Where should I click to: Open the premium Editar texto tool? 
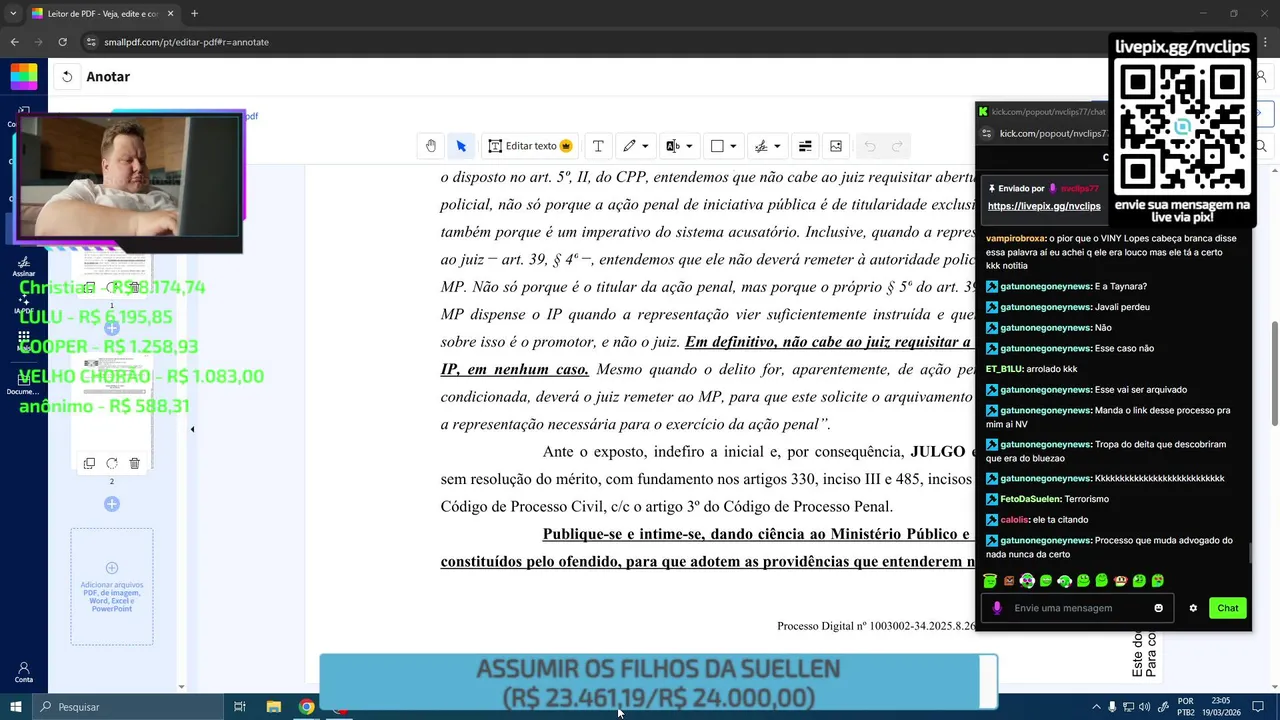pos(530,146)
